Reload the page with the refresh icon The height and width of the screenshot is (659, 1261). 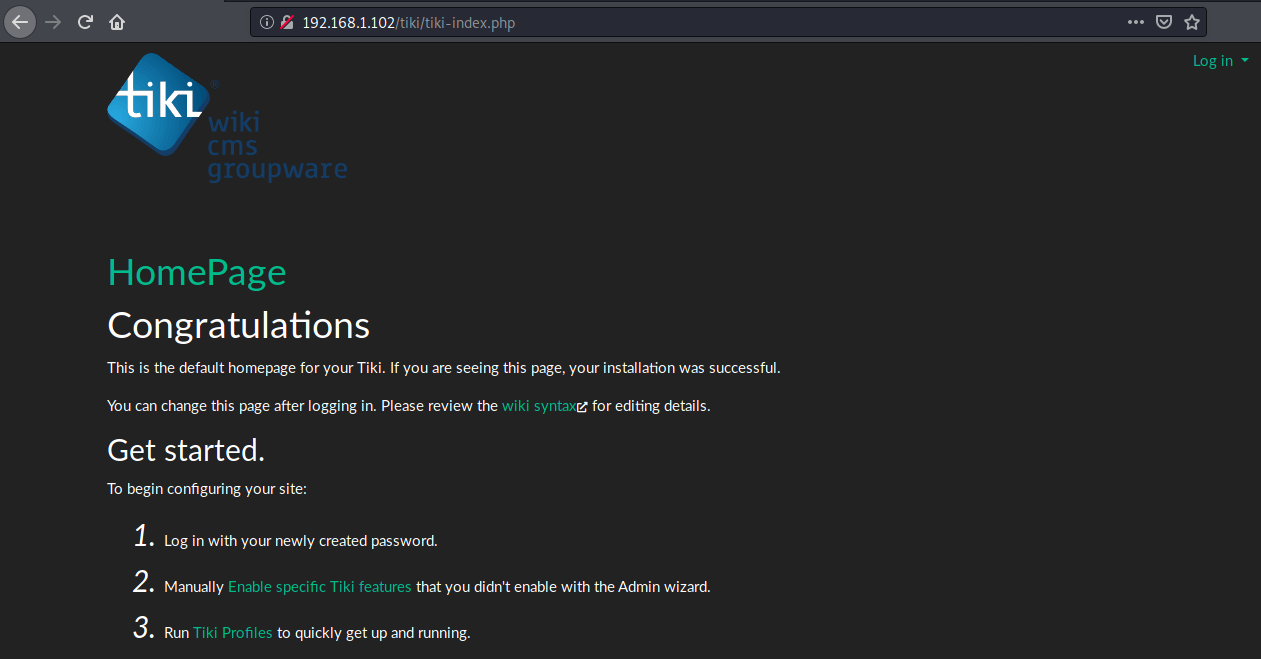85,21
